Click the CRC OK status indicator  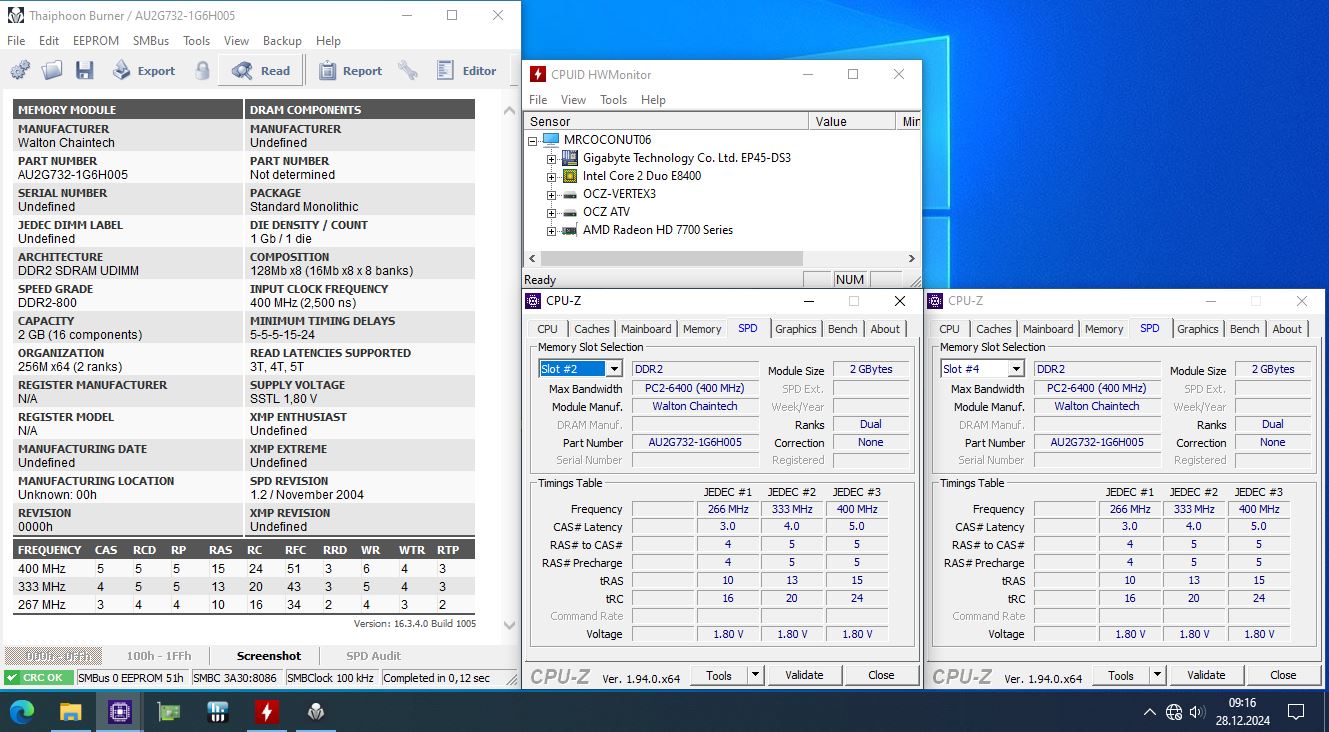39,678
